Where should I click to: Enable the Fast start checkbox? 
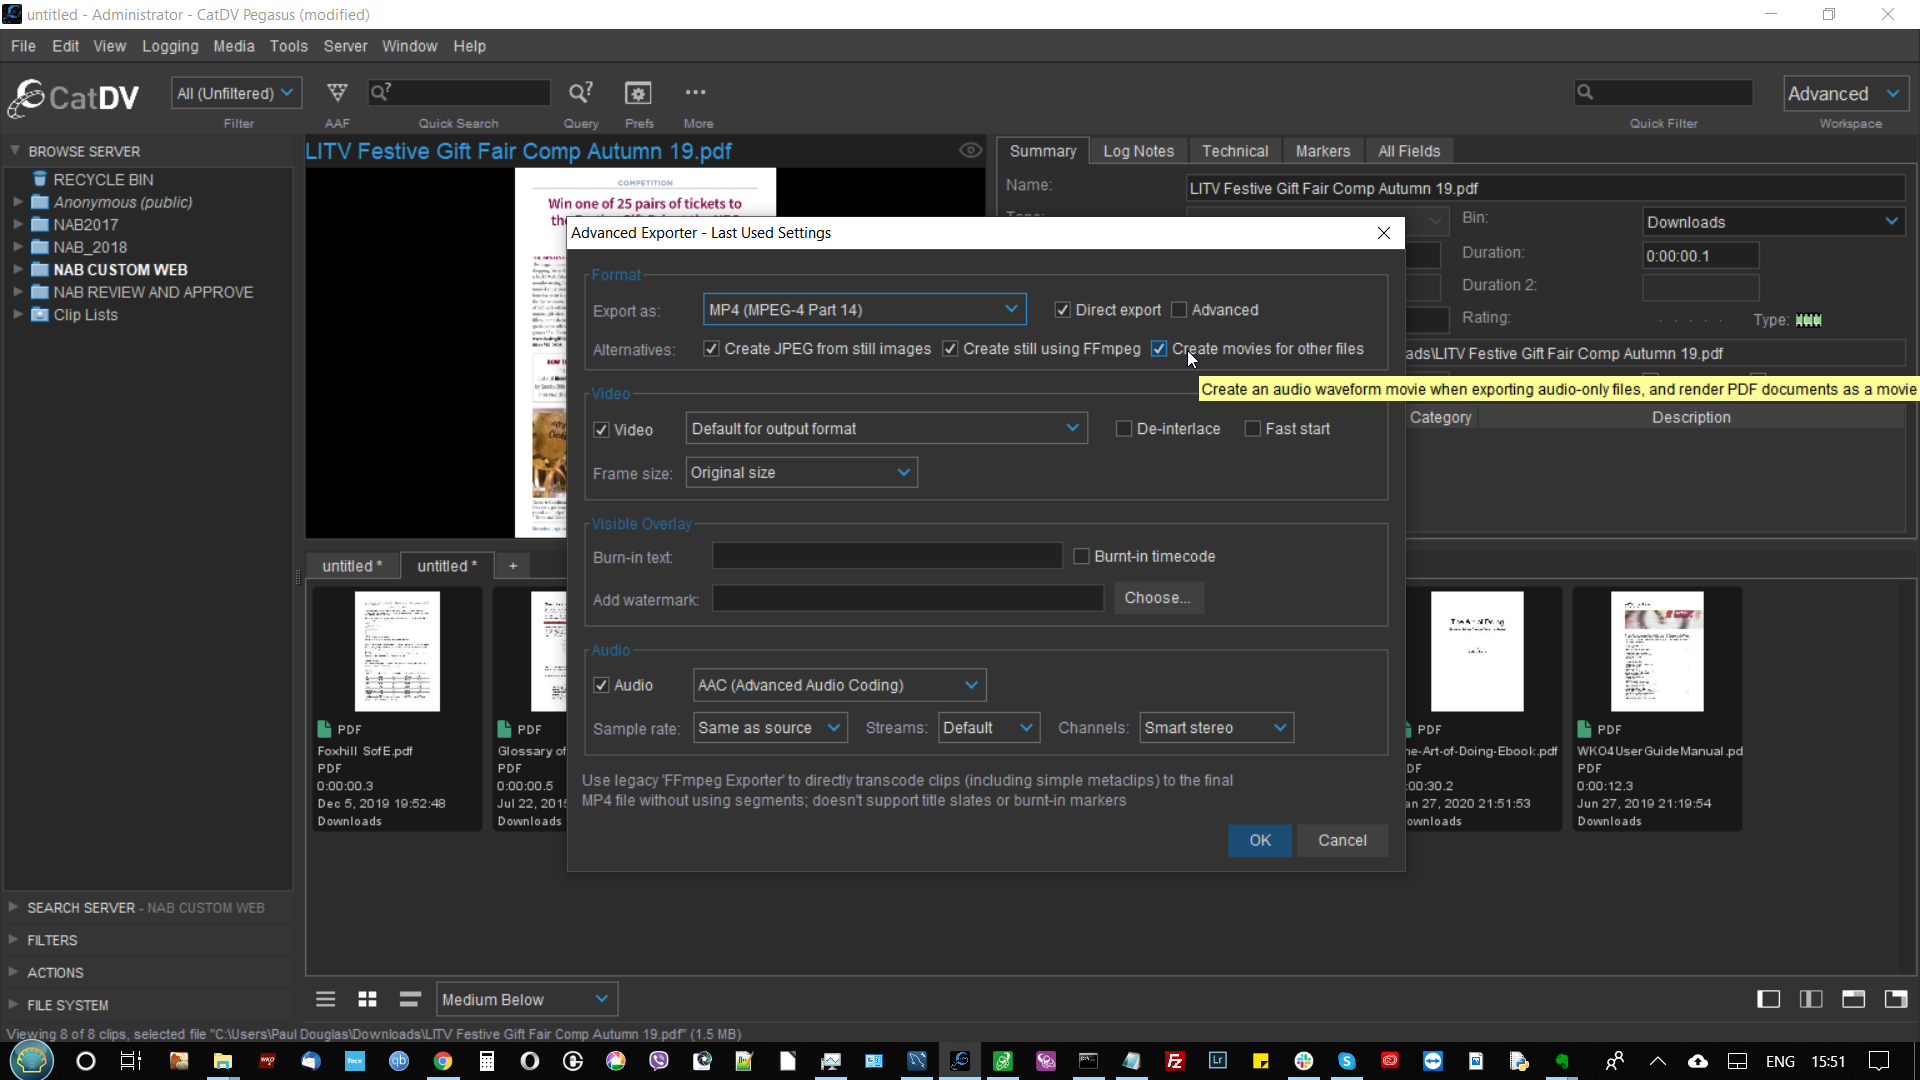coord(1252,429)
